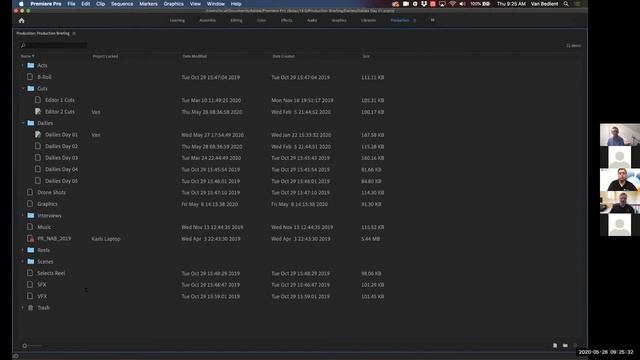This screenshot has width=640, height=360.
Task: Select the top participant video thumbnail
Action: click(620, 135)
